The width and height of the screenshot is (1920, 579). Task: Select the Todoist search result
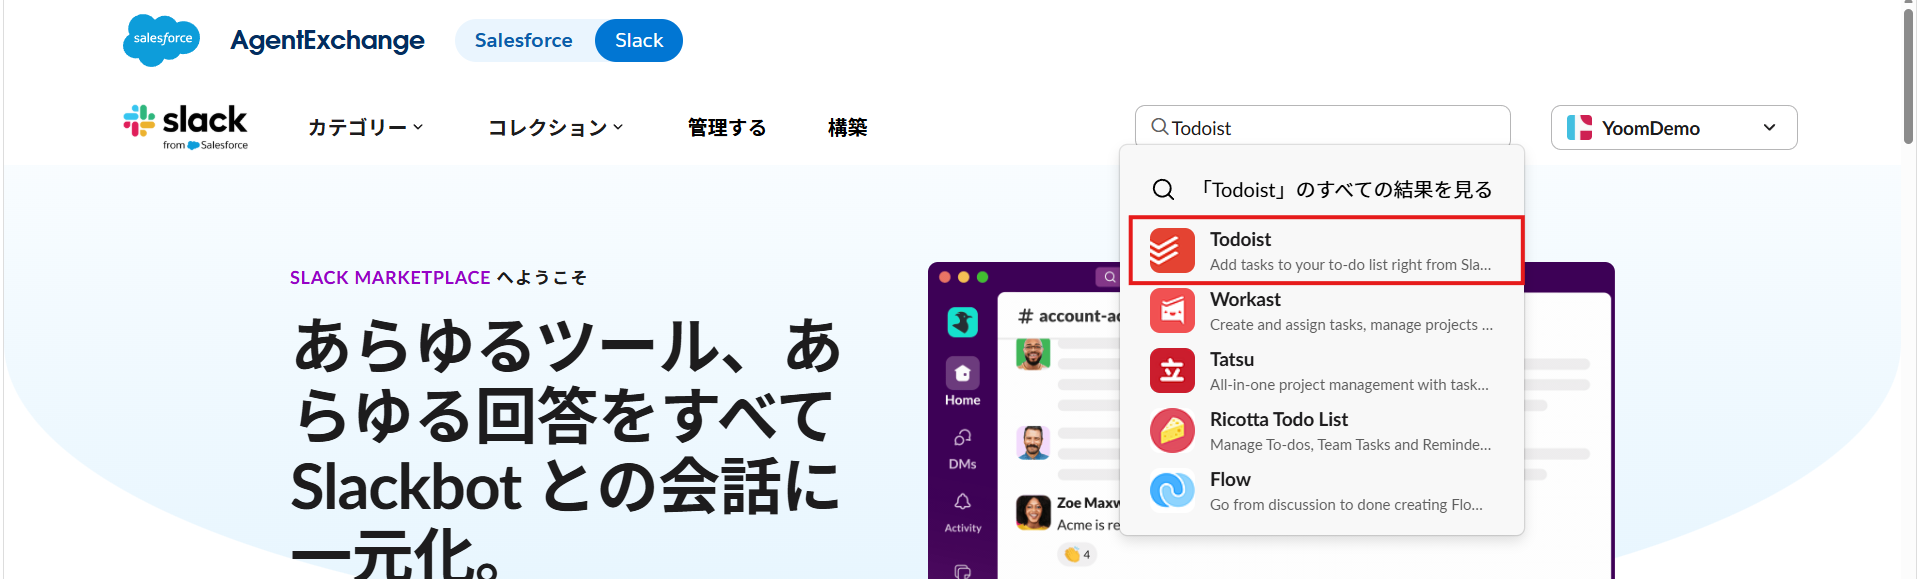pyautogui.click(x=1326, y=250)
